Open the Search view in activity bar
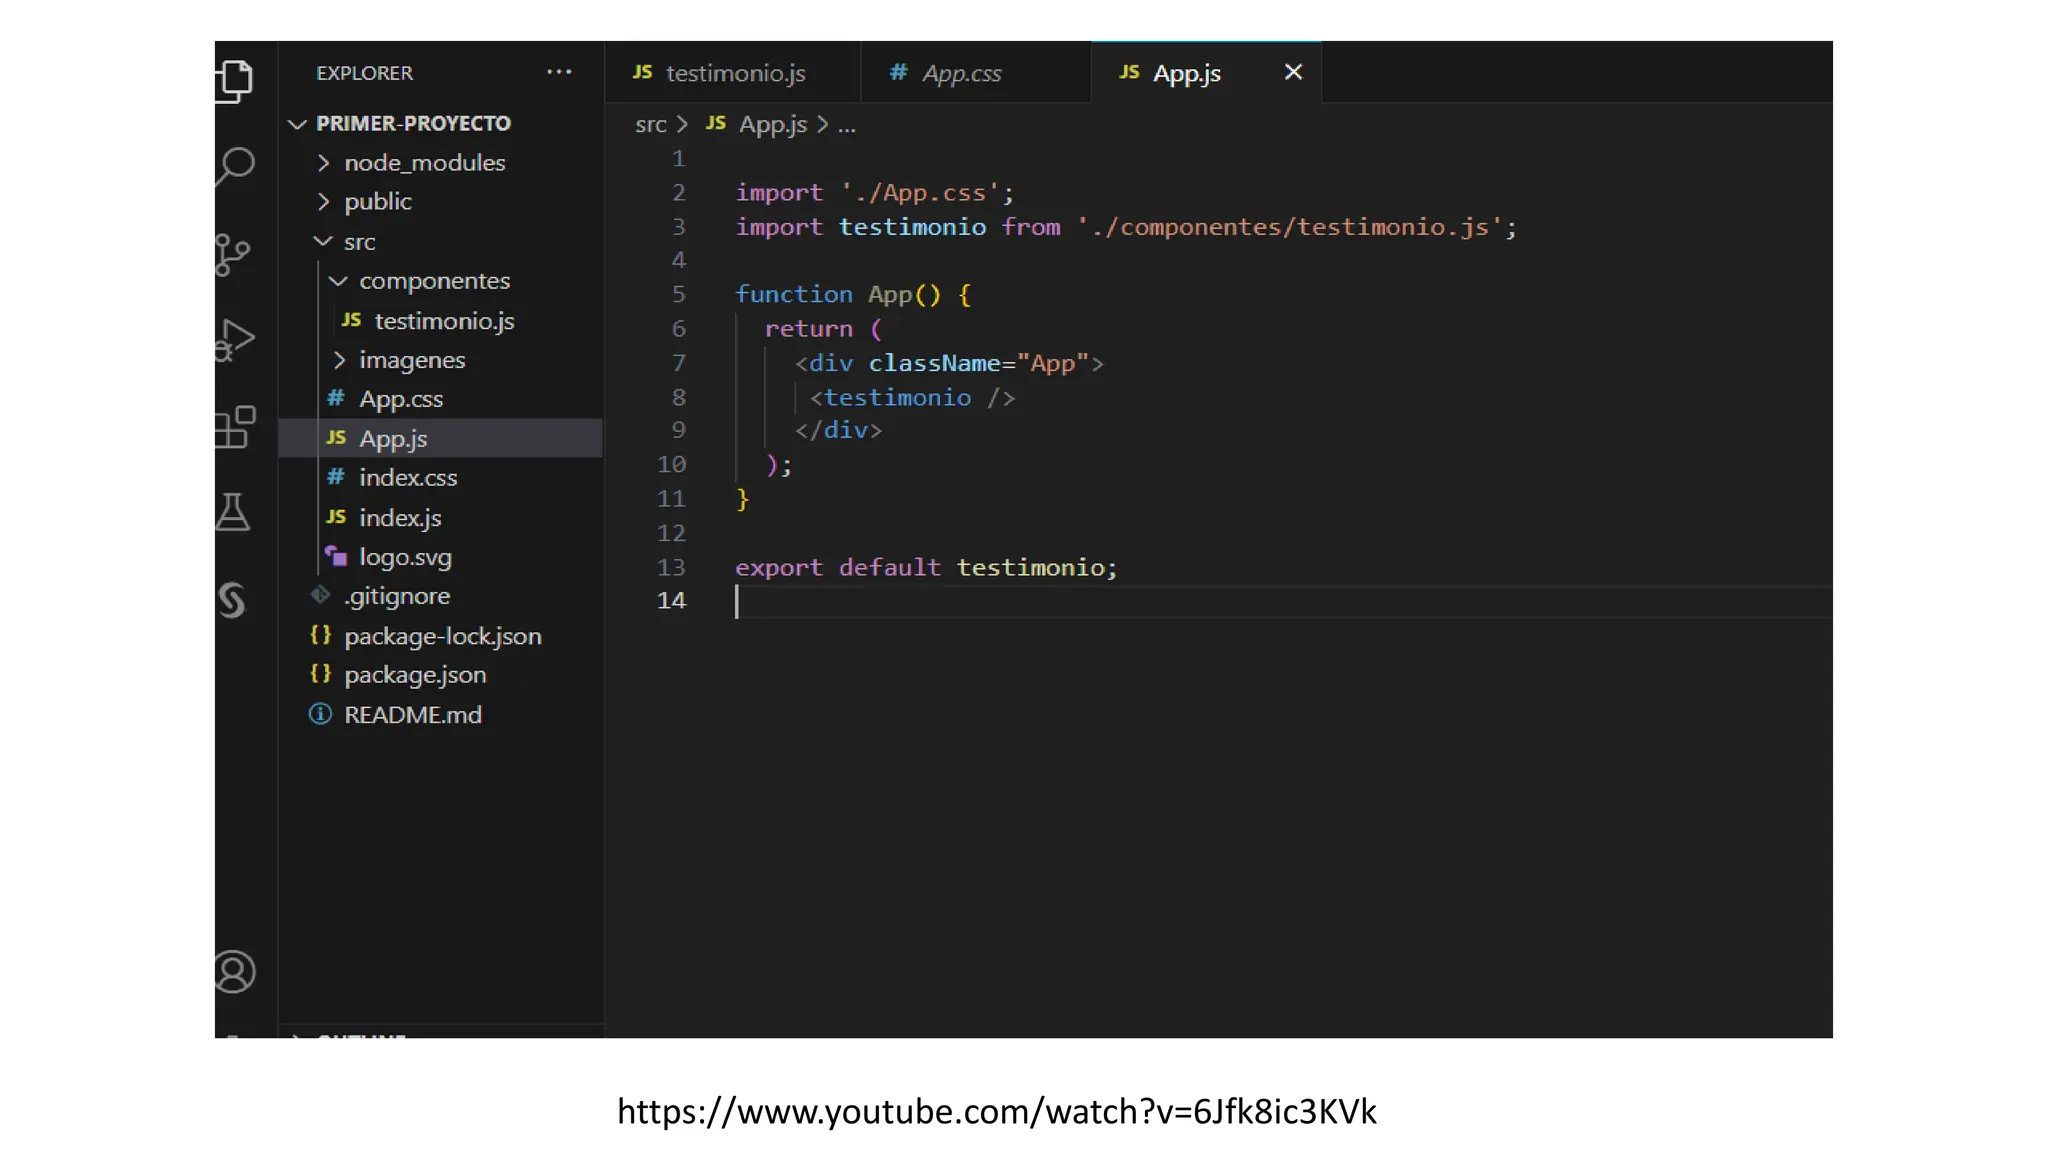This screenshot has width=2048, height=1152. coord(236,167)
